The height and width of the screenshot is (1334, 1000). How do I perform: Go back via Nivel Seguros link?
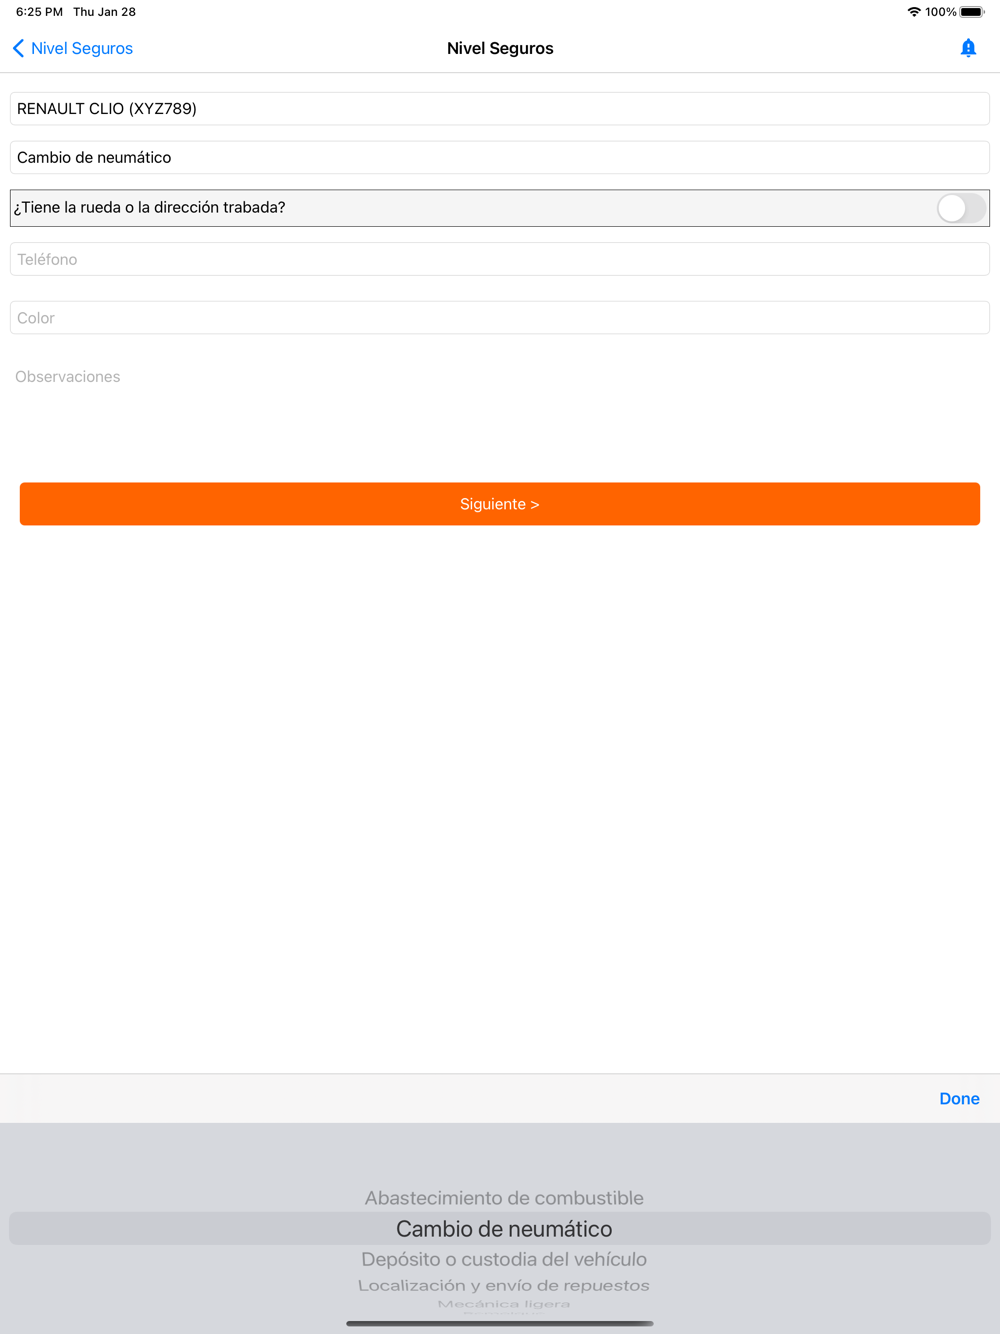pos(82,48)
